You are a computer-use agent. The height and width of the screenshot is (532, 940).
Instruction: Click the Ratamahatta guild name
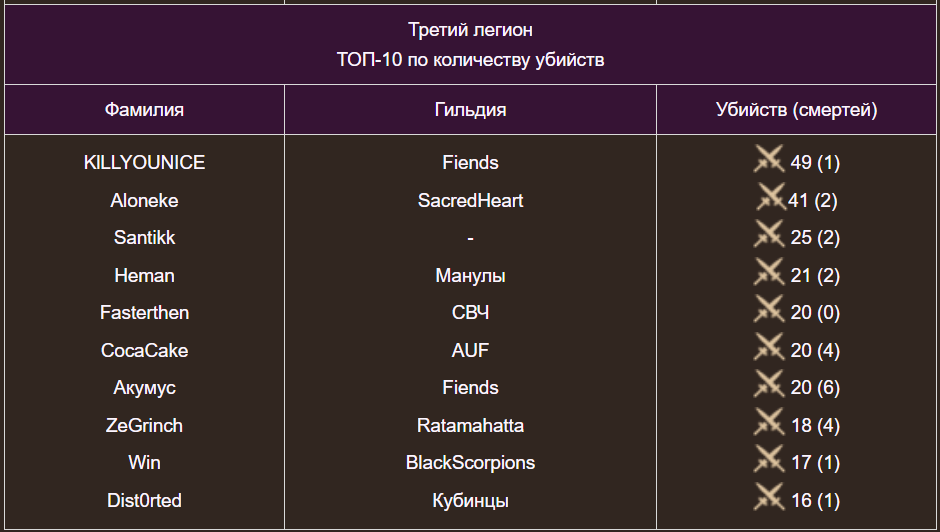[470, 425]
